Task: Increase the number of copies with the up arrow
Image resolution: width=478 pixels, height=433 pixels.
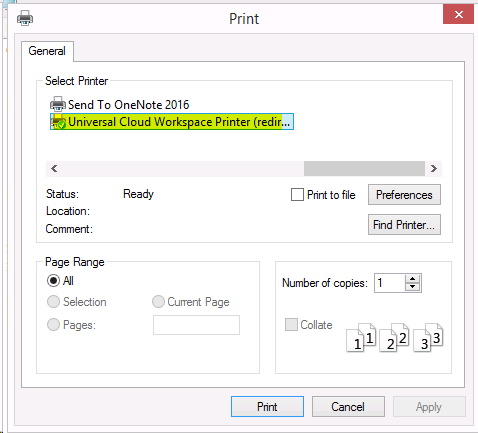Action: coord(413,279)
